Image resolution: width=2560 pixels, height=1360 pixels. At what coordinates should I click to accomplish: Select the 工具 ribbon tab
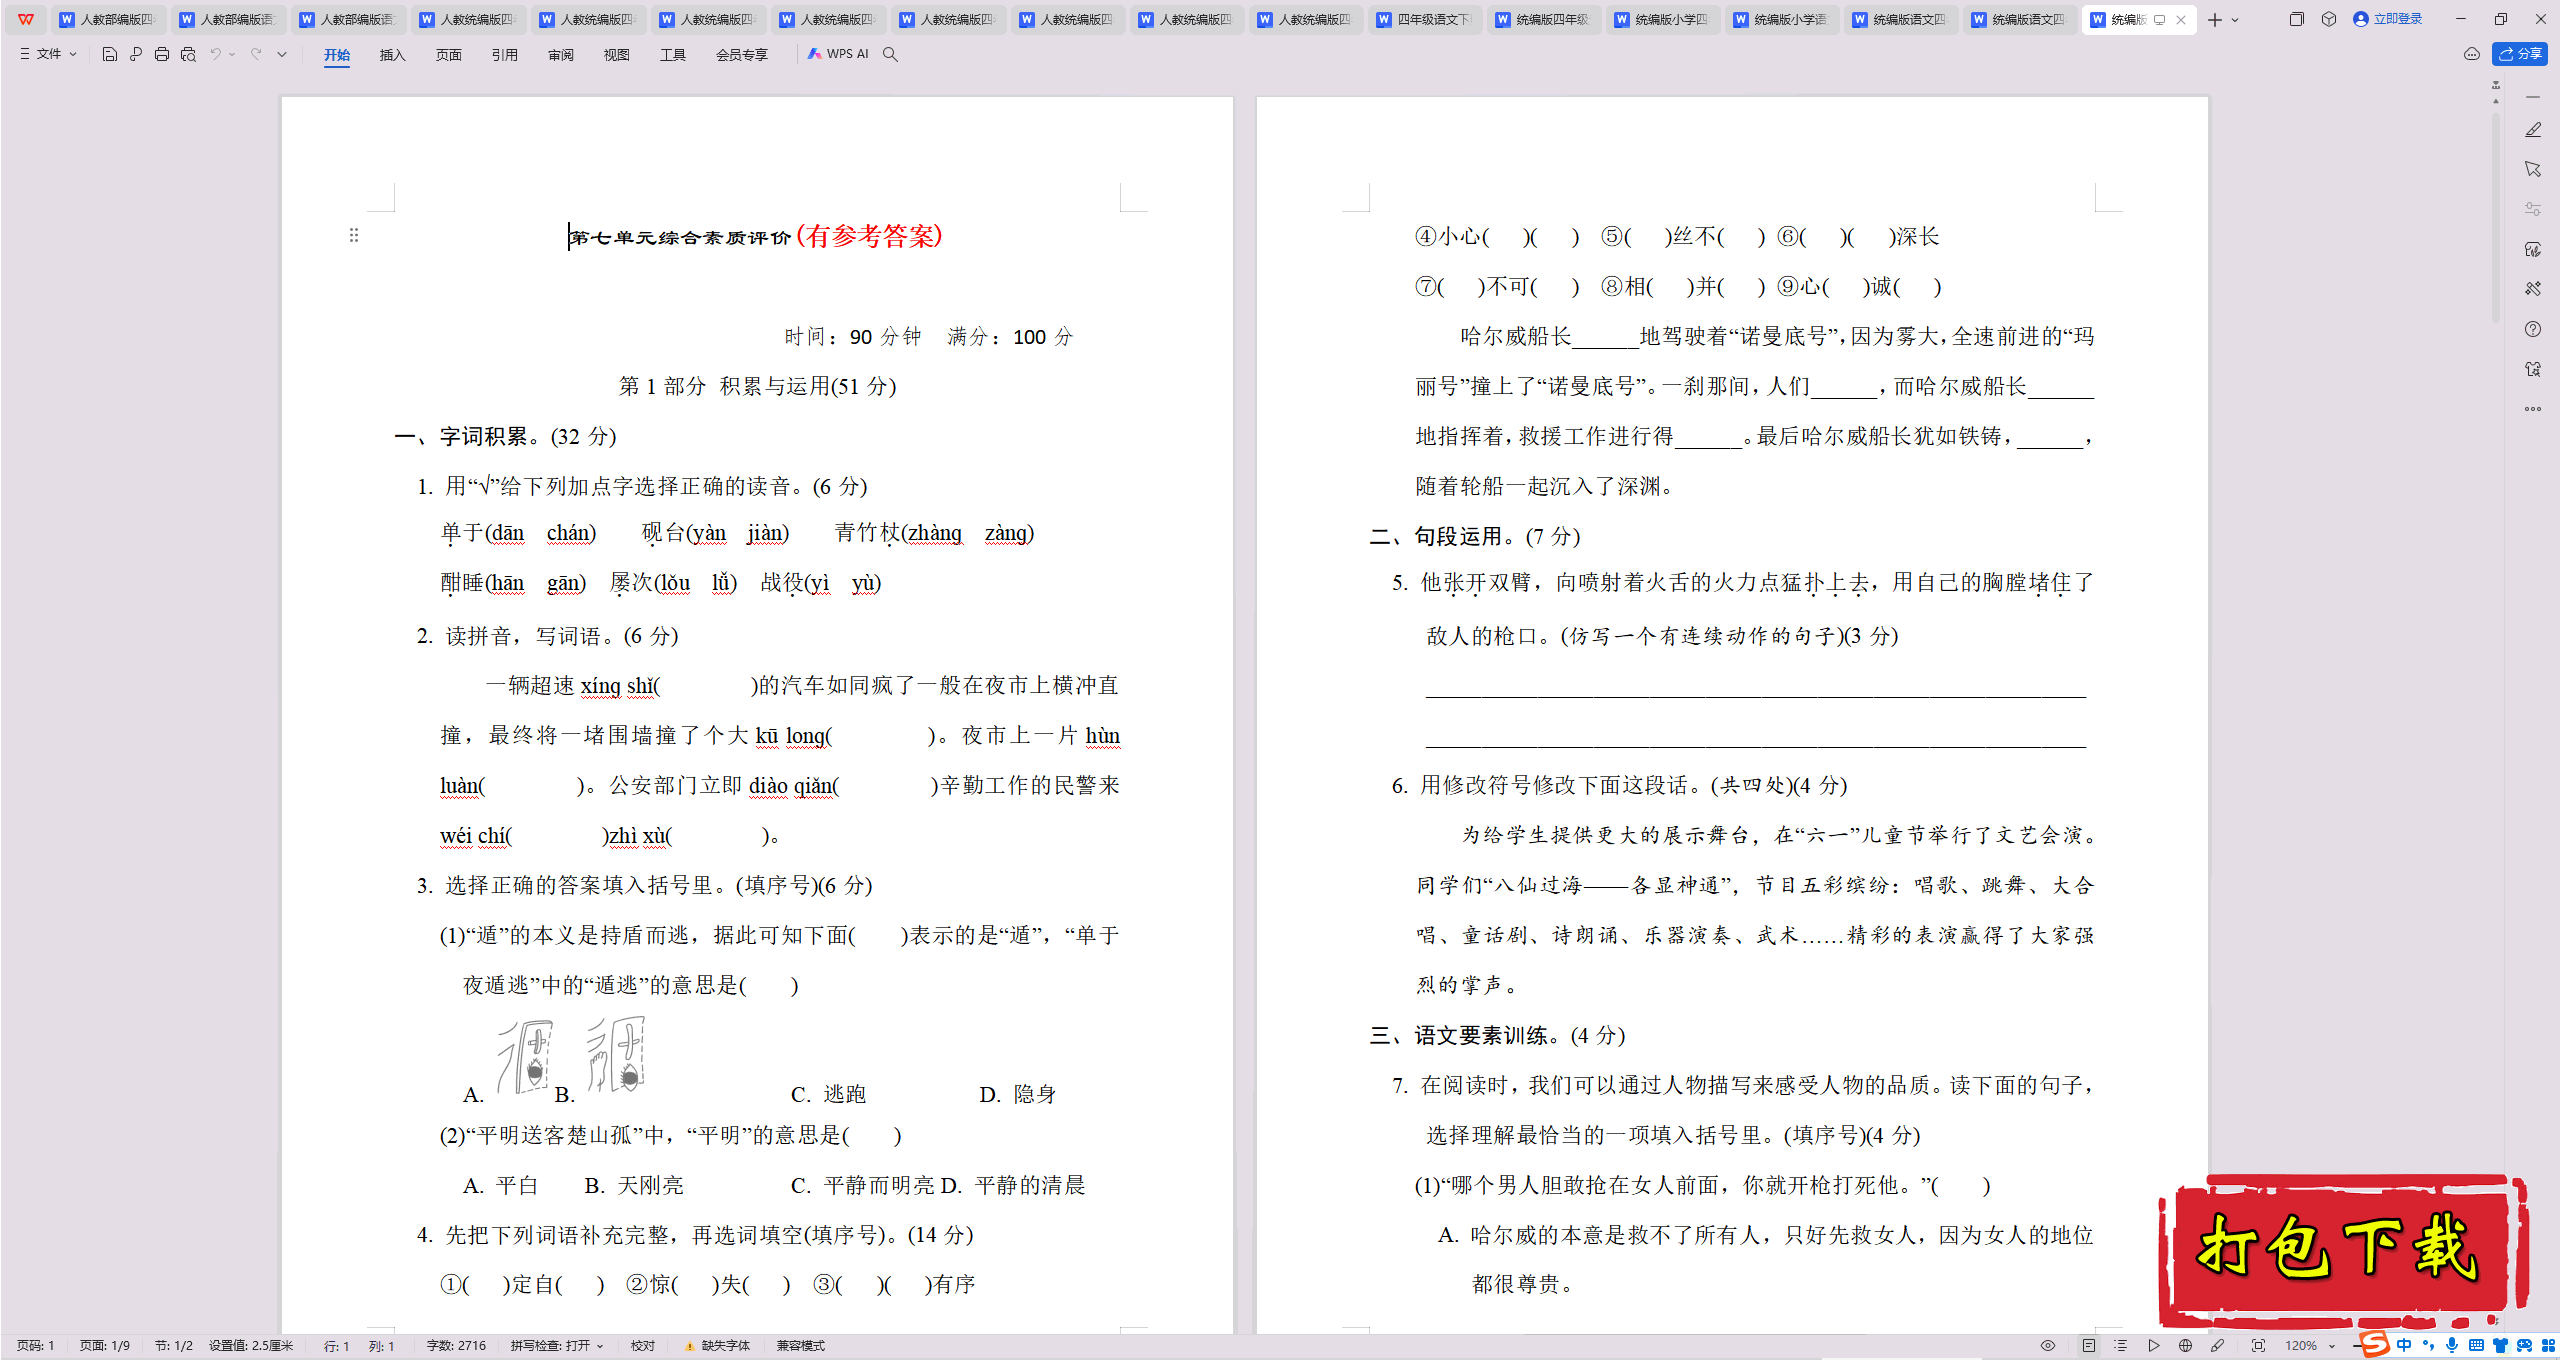[x=673, y=55]
